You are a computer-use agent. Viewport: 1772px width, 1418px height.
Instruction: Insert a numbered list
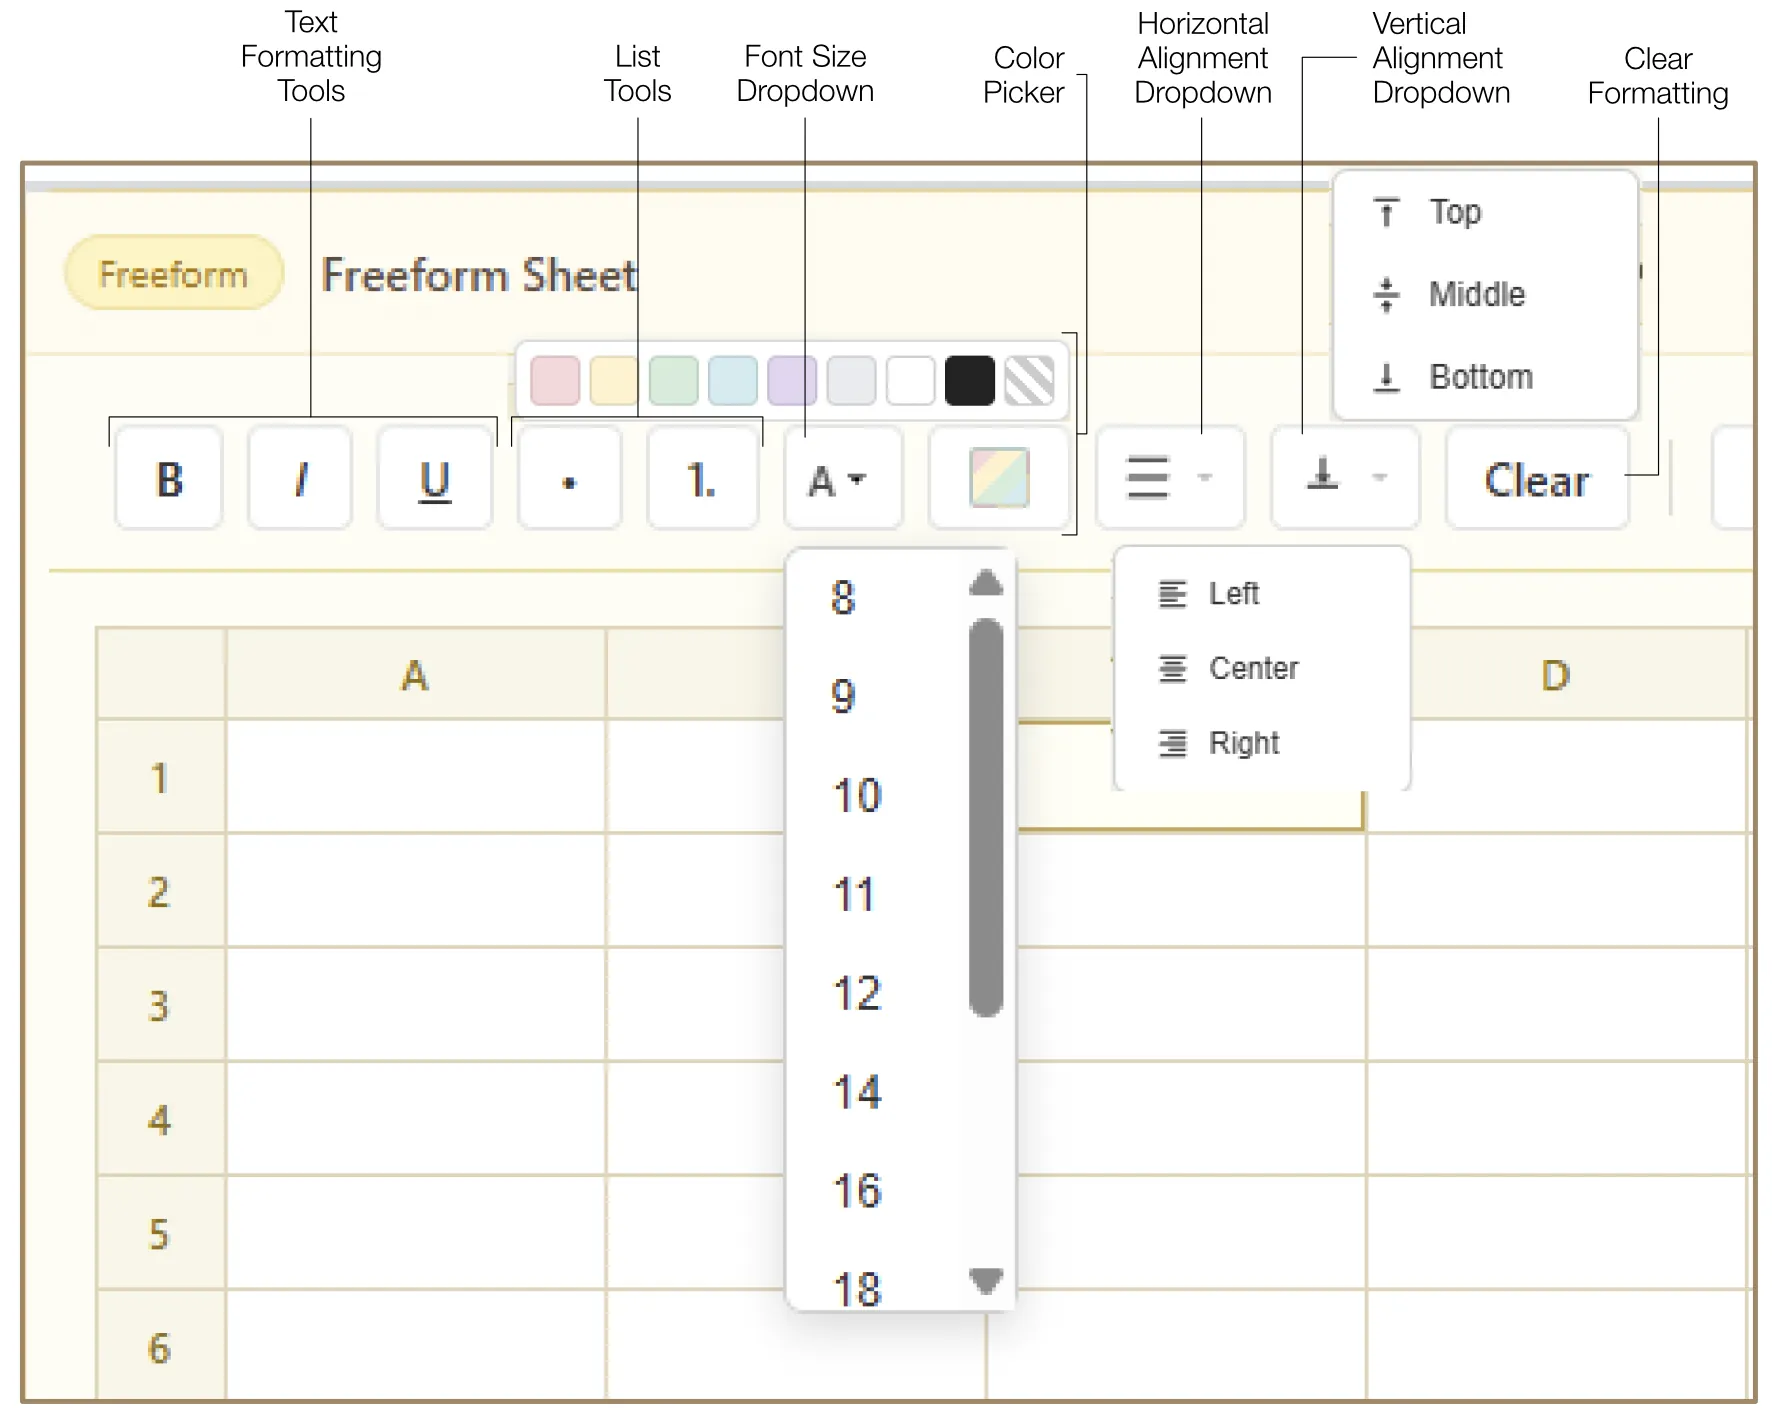point(701,479)
